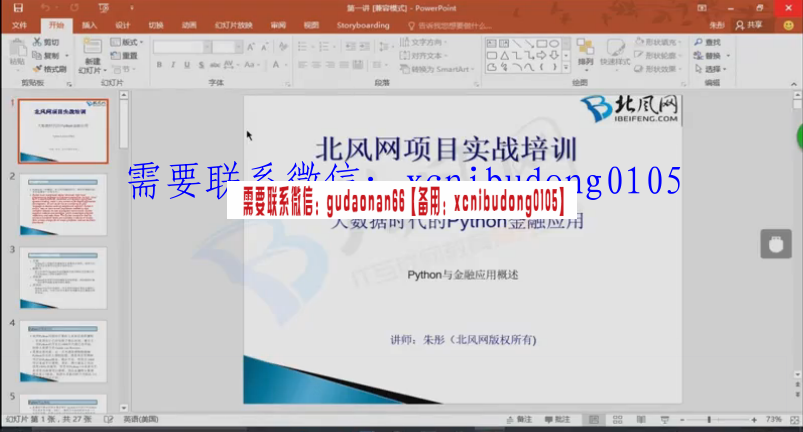This screenshot has height=432, width=803.
Task: Click Notes (备注) in status bar
Action: coord(519,420)
